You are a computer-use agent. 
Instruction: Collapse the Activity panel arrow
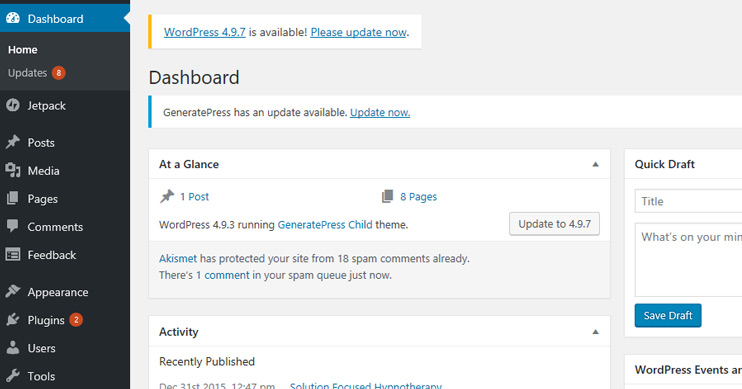(x=595, y=332)
